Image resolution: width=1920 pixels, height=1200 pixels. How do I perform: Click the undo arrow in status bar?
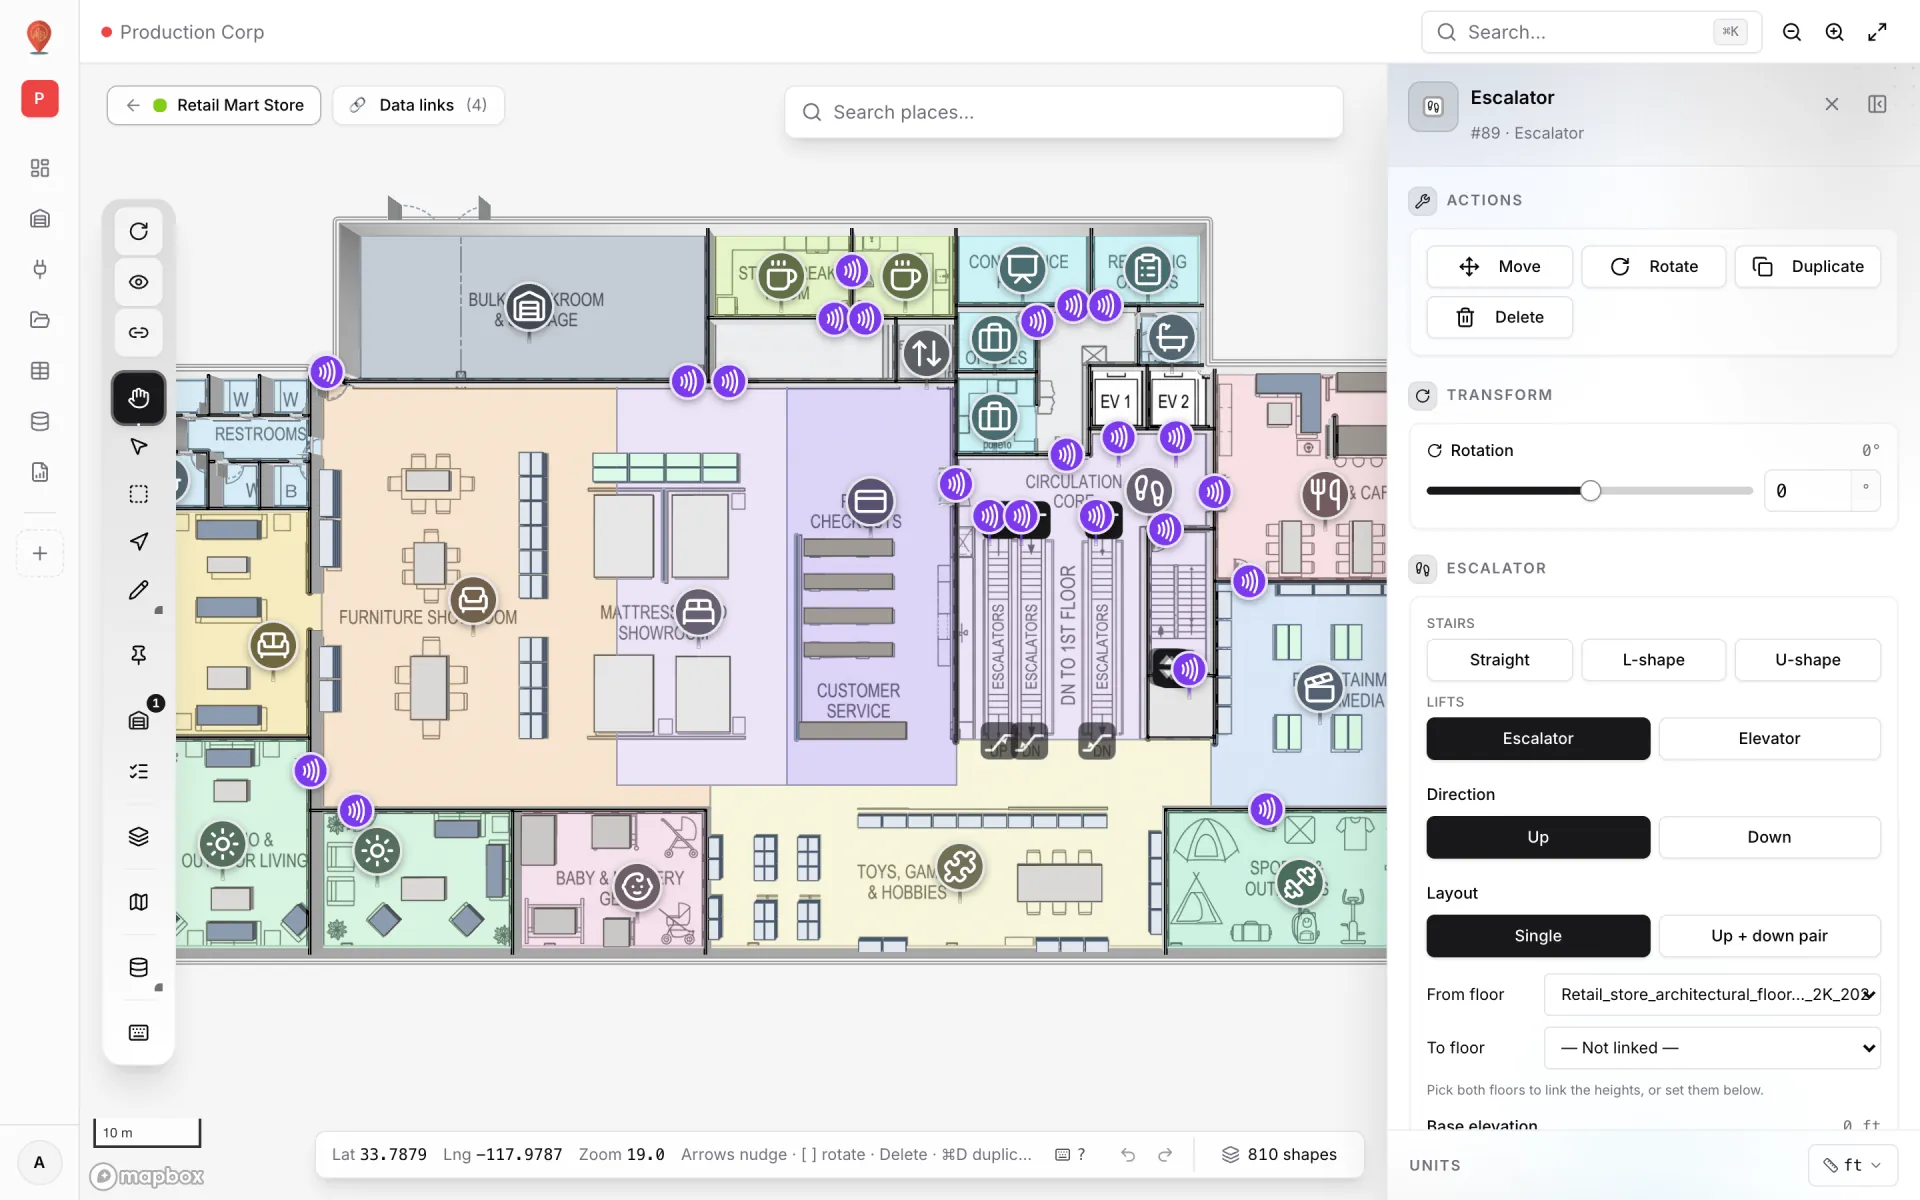click(1128, 1155)
